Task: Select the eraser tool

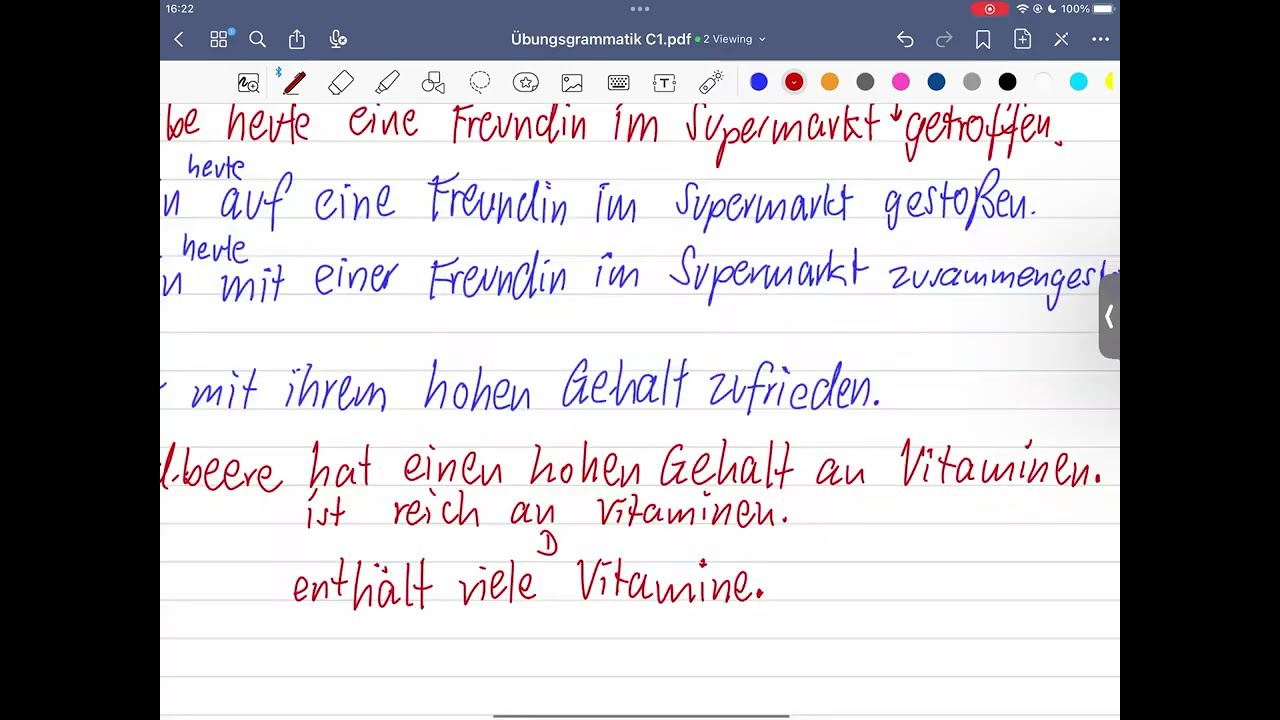Action: point(341,82)
